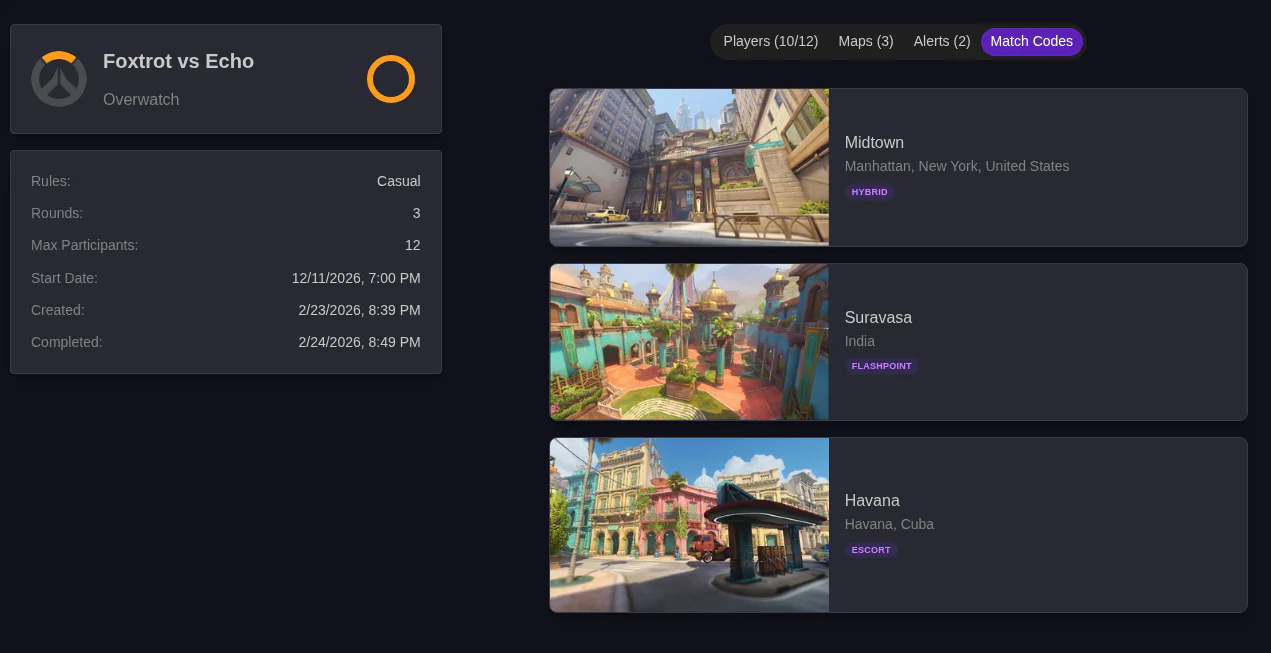Image resolution: width=1271 pixels, height=653 pixels.
Task: Click the orange ring status indicator
Action: (390, 79)
